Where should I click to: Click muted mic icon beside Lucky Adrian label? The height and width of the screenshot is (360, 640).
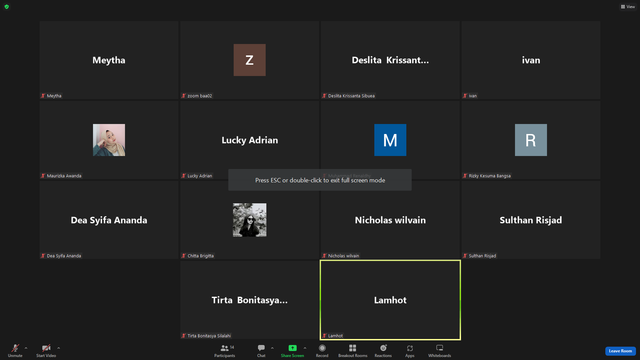[x=184, y=176]
